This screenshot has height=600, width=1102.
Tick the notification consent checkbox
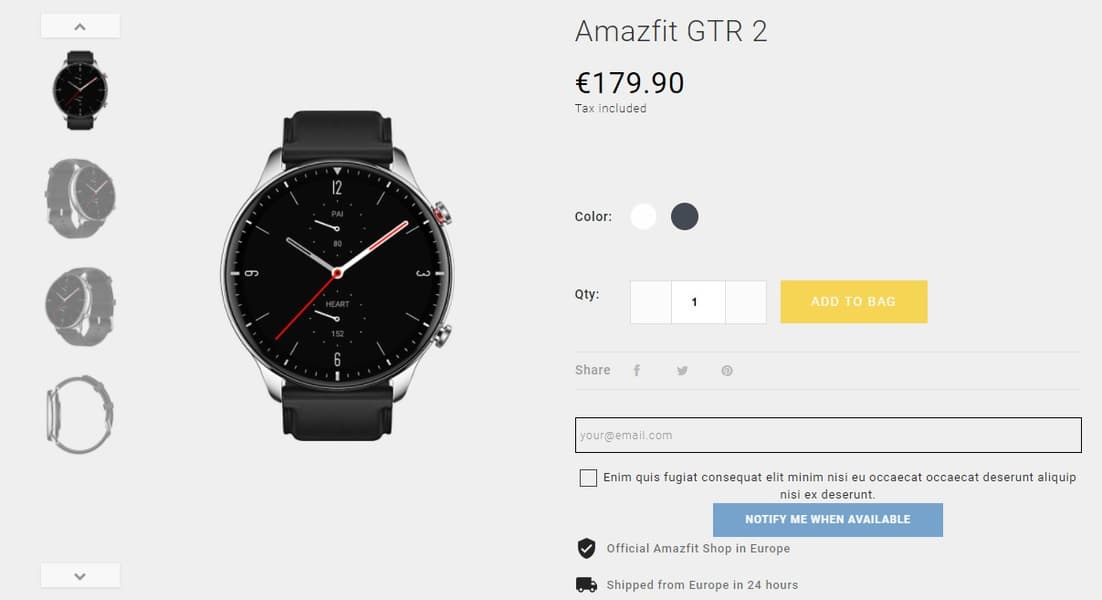pyautogui.click(x=588, y=478)
